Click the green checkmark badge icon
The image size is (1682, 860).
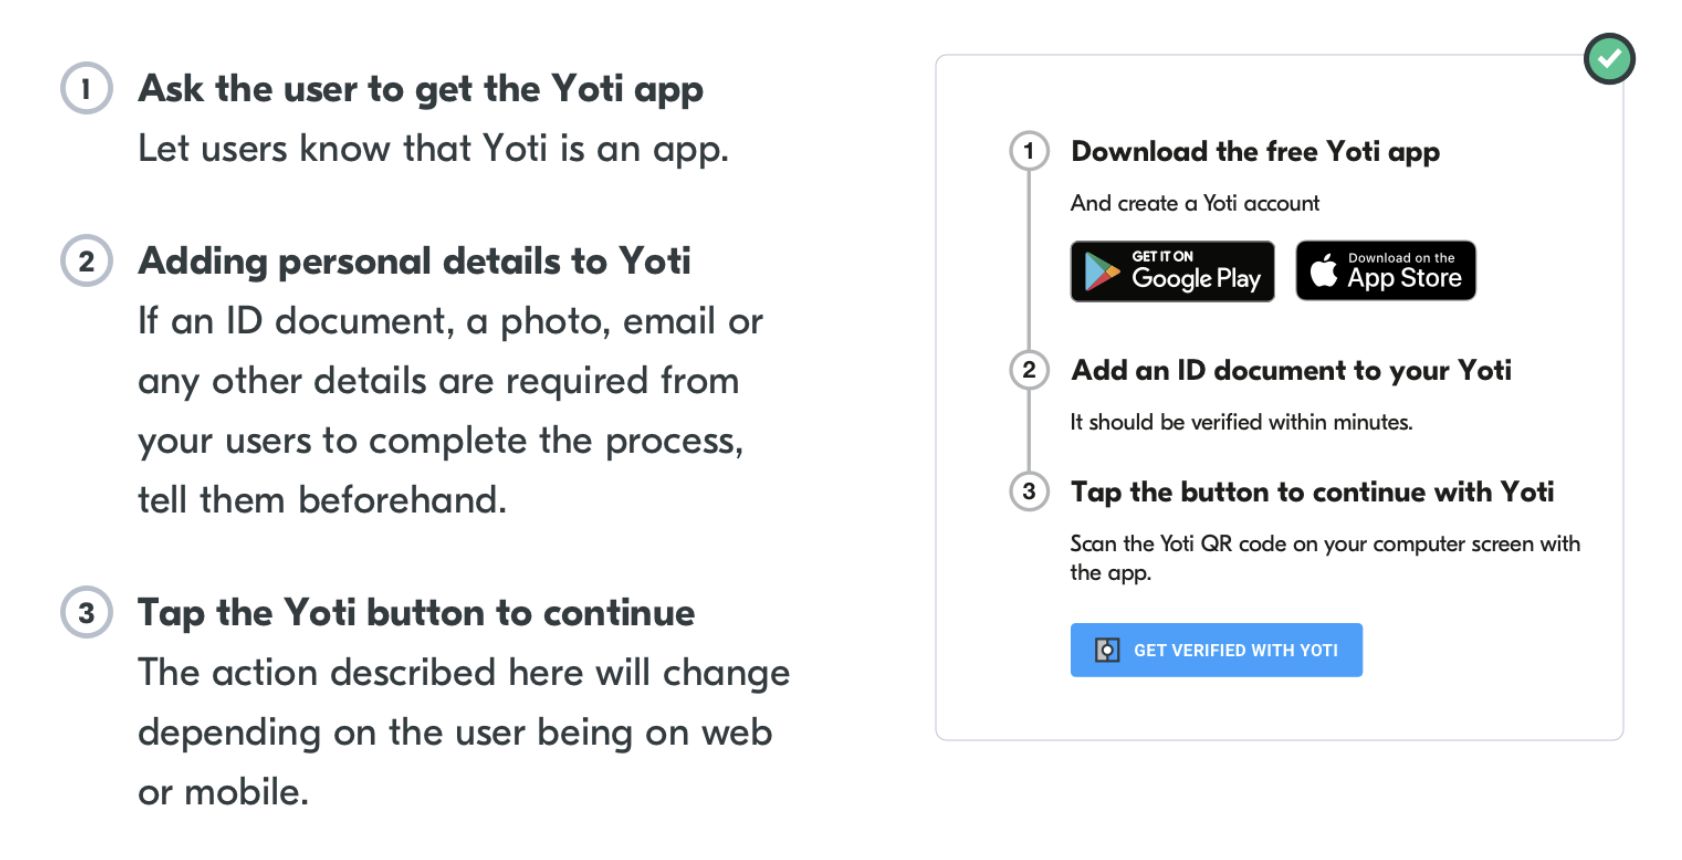click(1609, 59)
